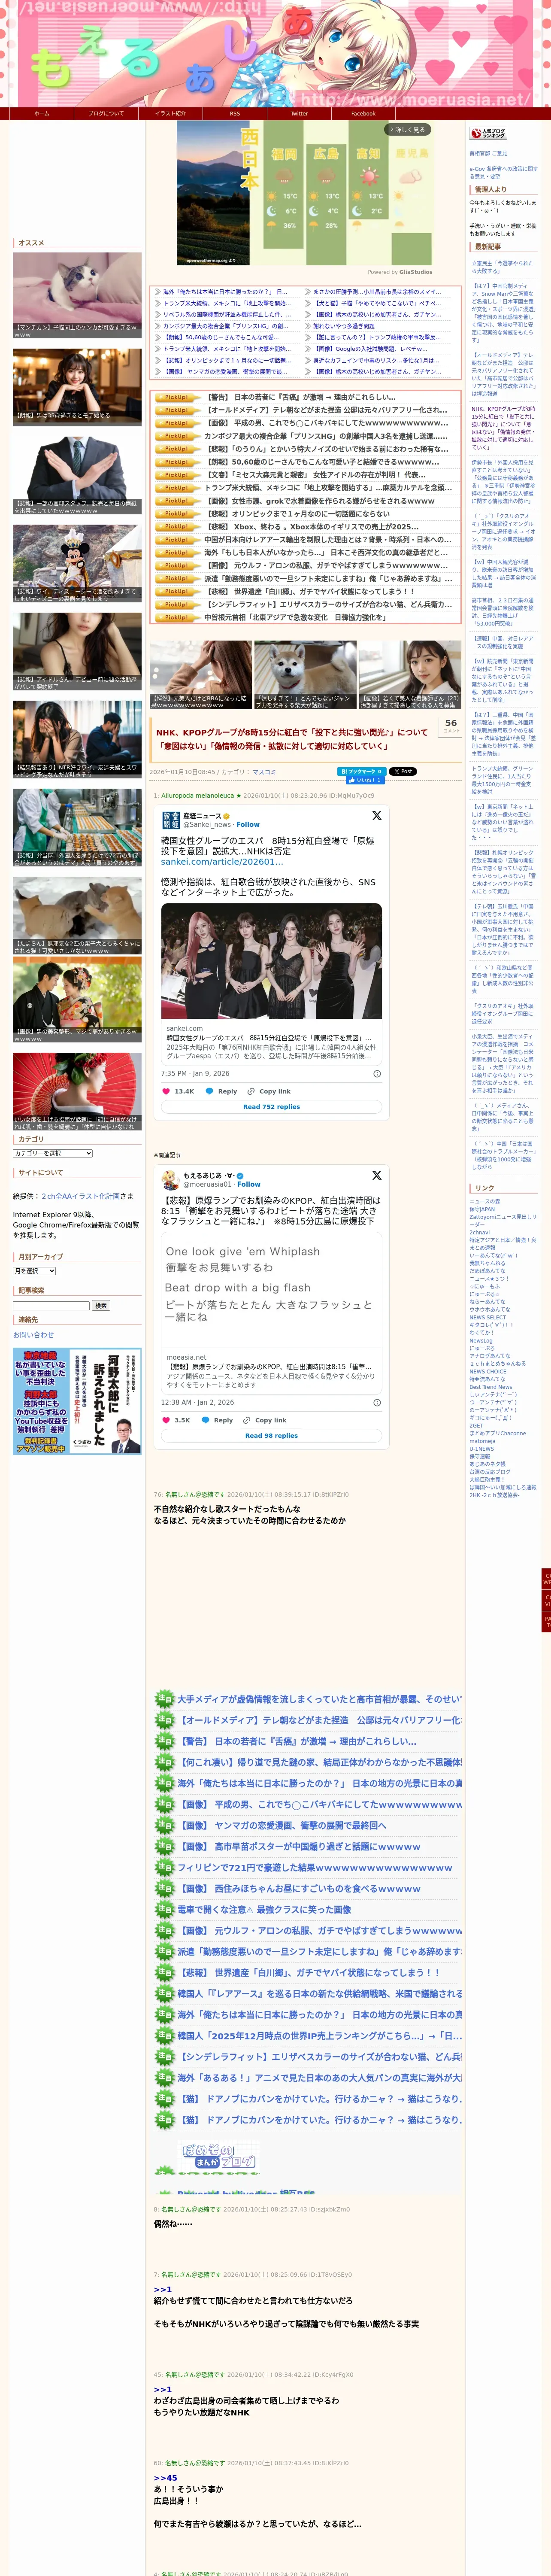Image resolution: width=551 pixels, height=2576 pixels.
Task: Open the マスコミ category link
Action: [x=264, y=772]
